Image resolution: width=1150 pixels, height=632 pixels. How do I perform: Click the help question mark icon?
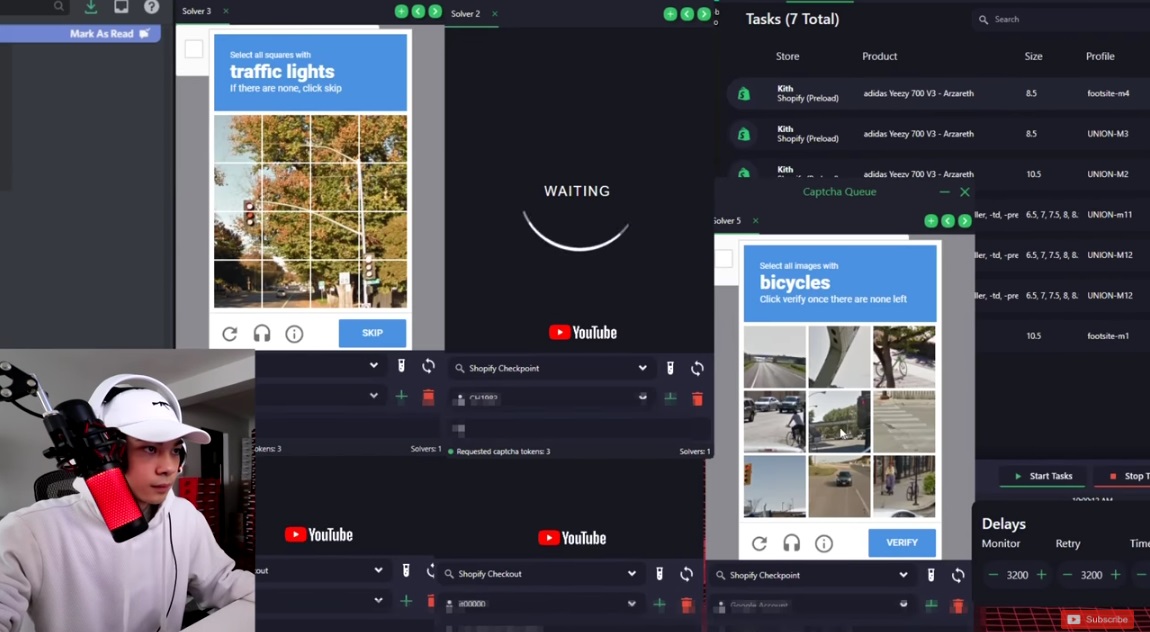point(151,7)
